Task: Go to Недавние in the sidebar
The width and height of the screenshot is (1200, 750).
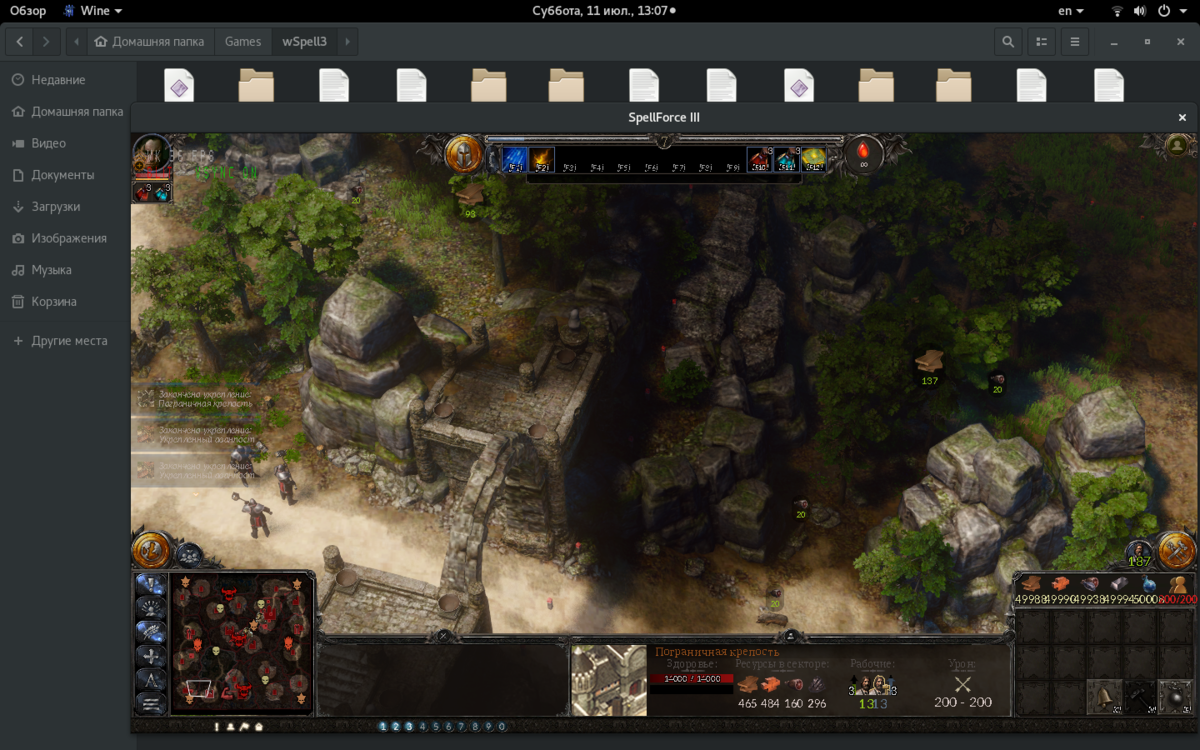Action: pos(68,80)
